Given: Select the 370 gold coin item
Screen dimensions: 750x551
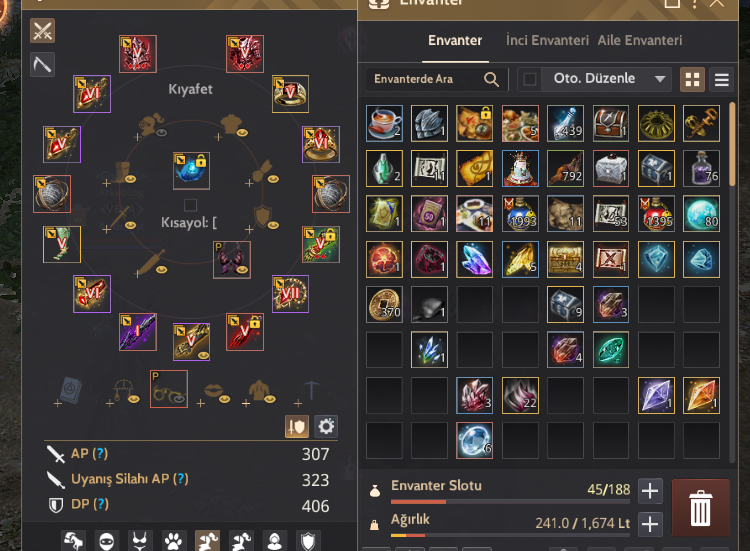Looking at the screenshot, I should pyautogui.click(x=384, y=304).
